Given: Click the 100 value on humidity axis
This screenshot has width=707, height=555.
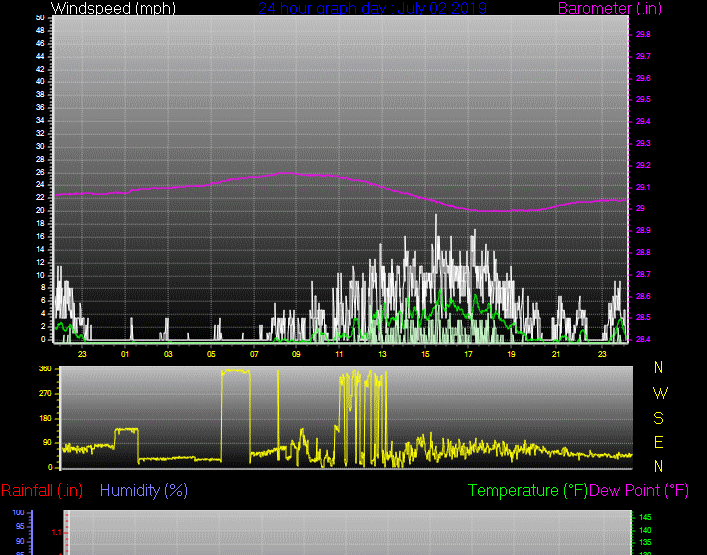Looking at the screenshot, I should click(x=18, y=512).
